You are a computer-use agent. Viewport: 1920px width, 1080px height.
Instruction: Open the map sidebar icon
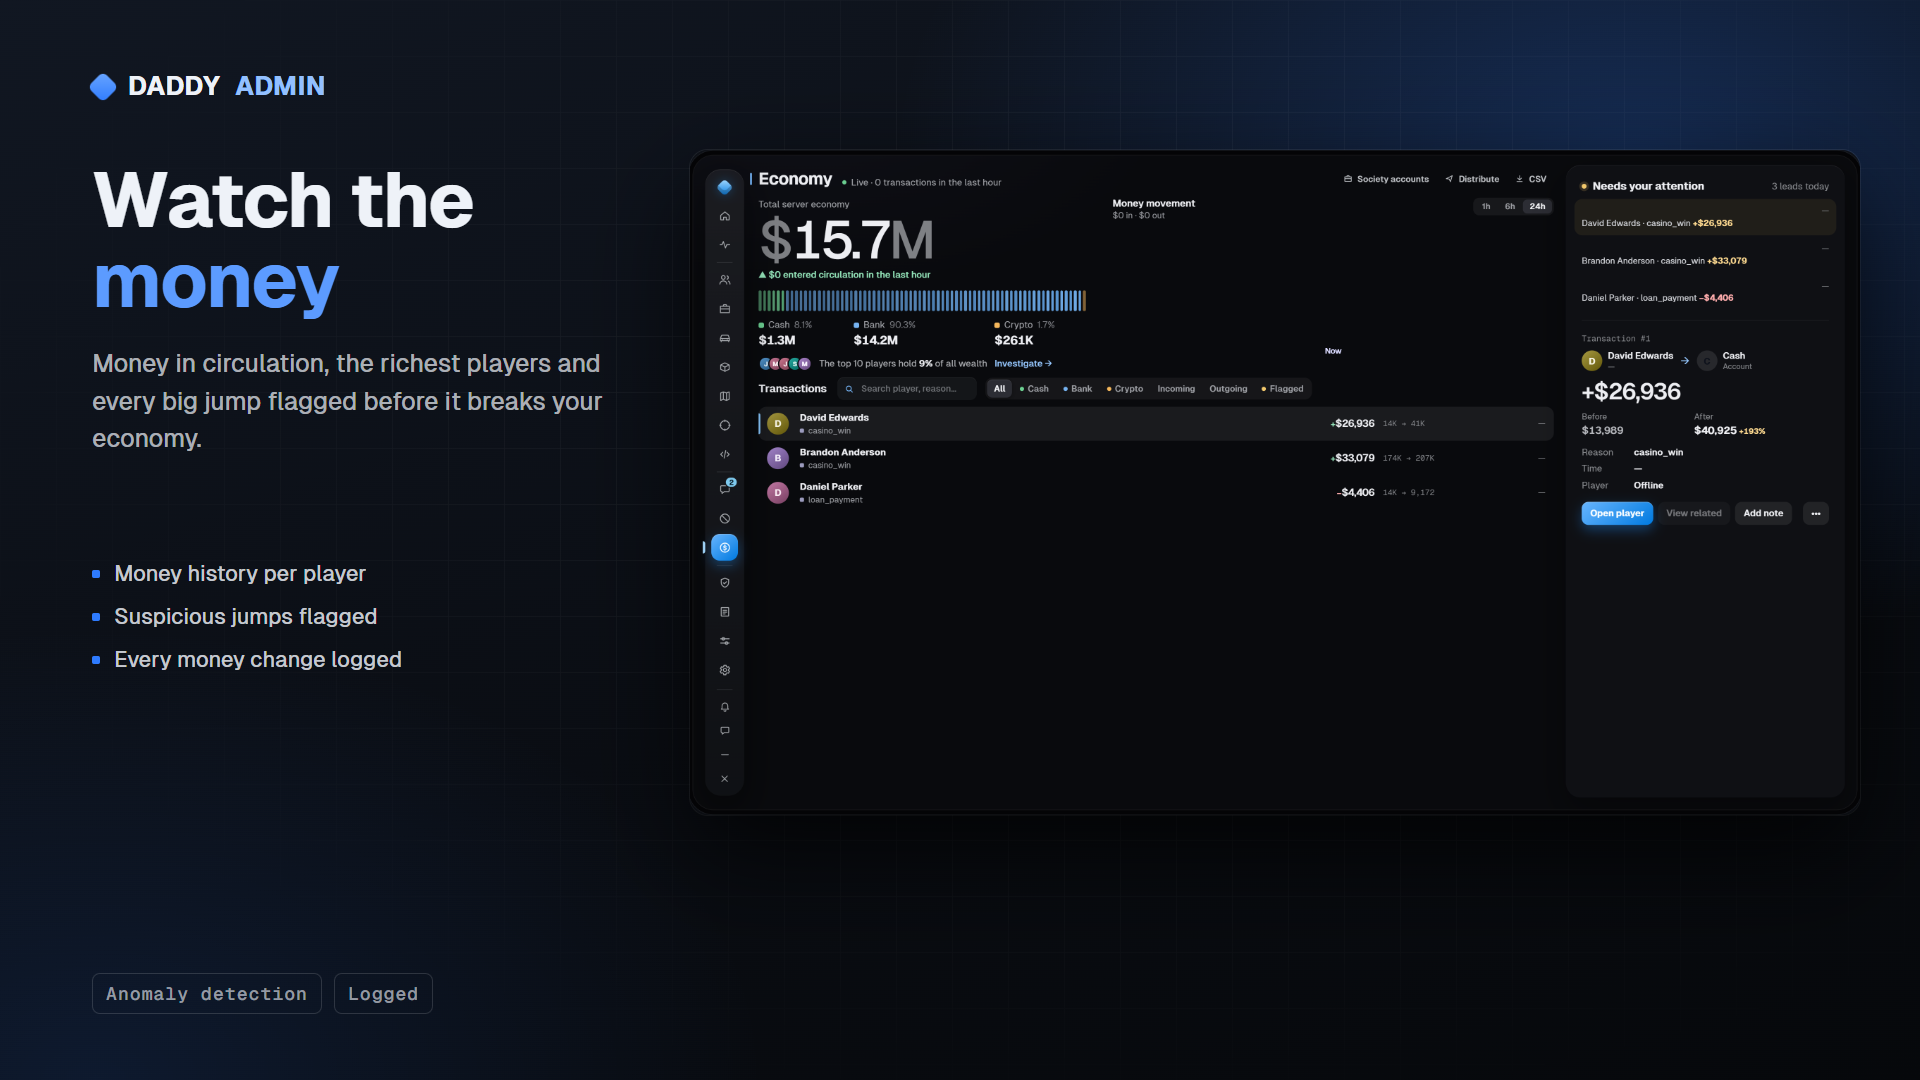[725, 396]
